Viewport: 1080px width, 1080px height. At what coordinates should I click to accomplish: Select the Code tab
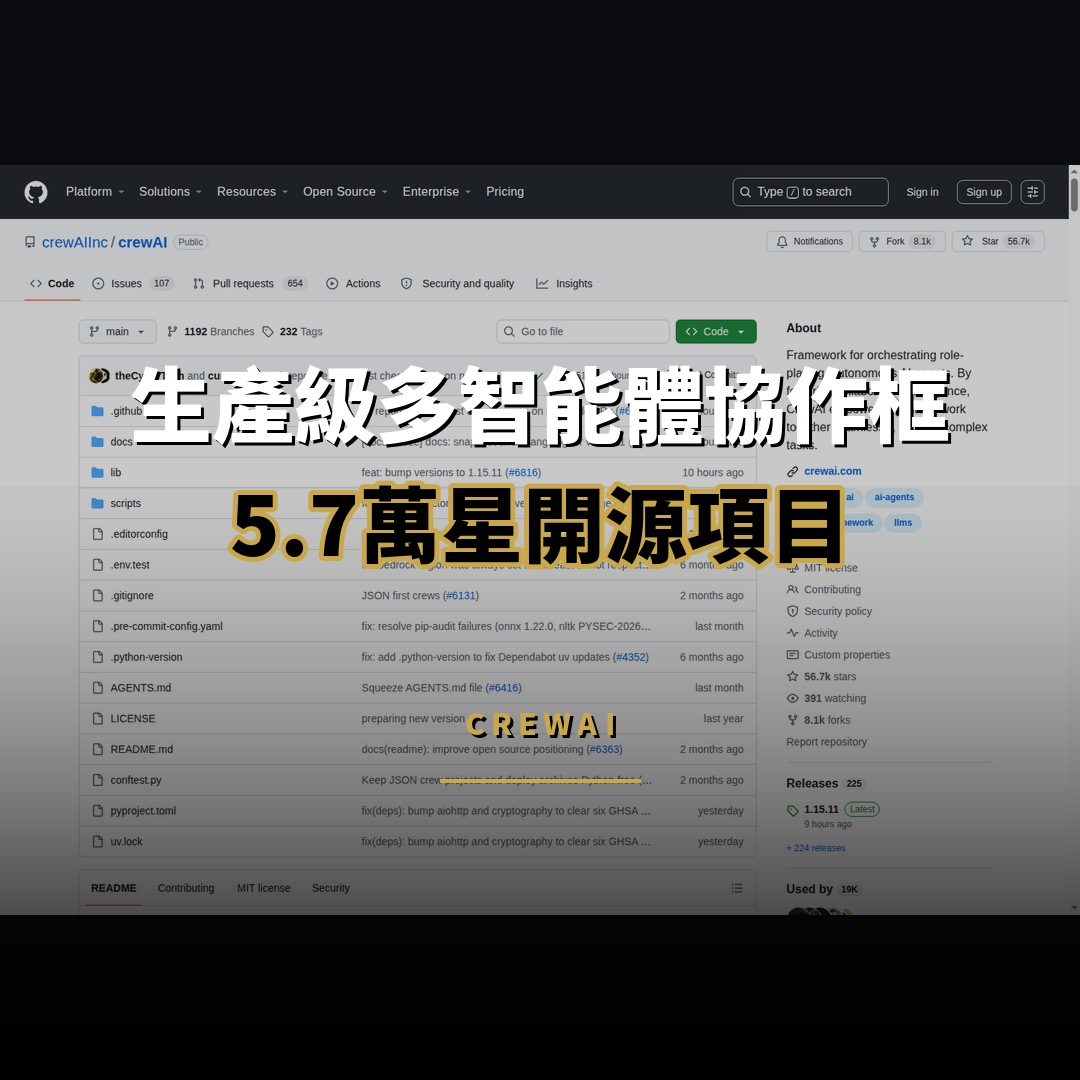tap(52, 284)
